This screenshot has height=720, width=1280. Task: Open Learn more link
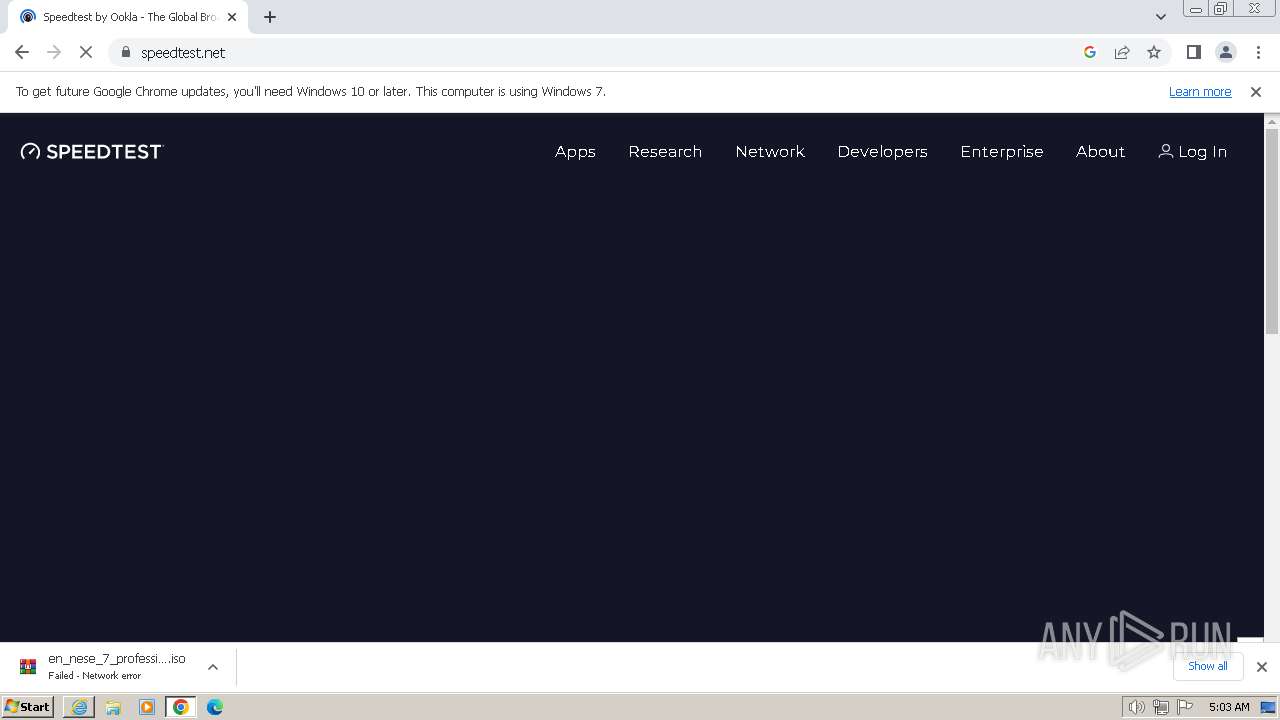click(1200, 91)
